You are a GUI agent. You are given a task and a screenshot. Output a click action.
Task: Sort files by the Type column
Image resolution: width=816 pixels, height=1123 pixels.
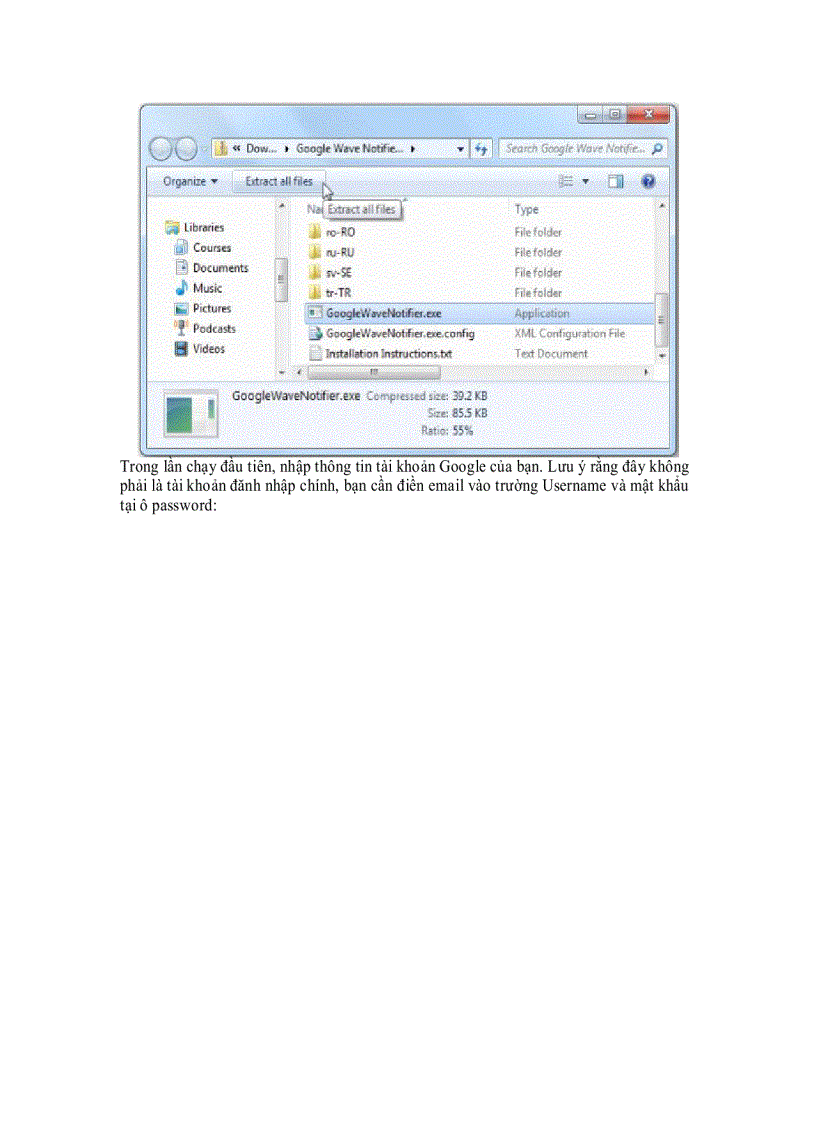pyautogui.click(x=524, y=209)
